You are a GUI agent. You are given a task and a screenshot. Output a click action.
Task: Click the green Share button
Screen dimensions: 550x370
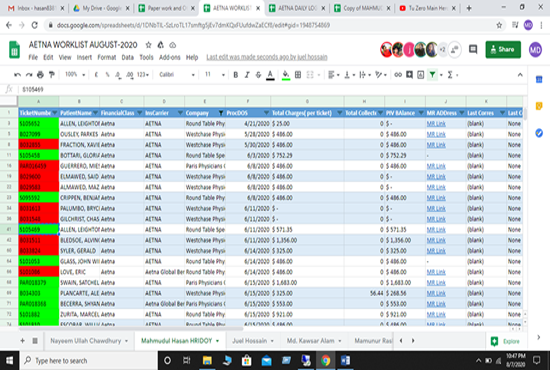pos(503,49)
